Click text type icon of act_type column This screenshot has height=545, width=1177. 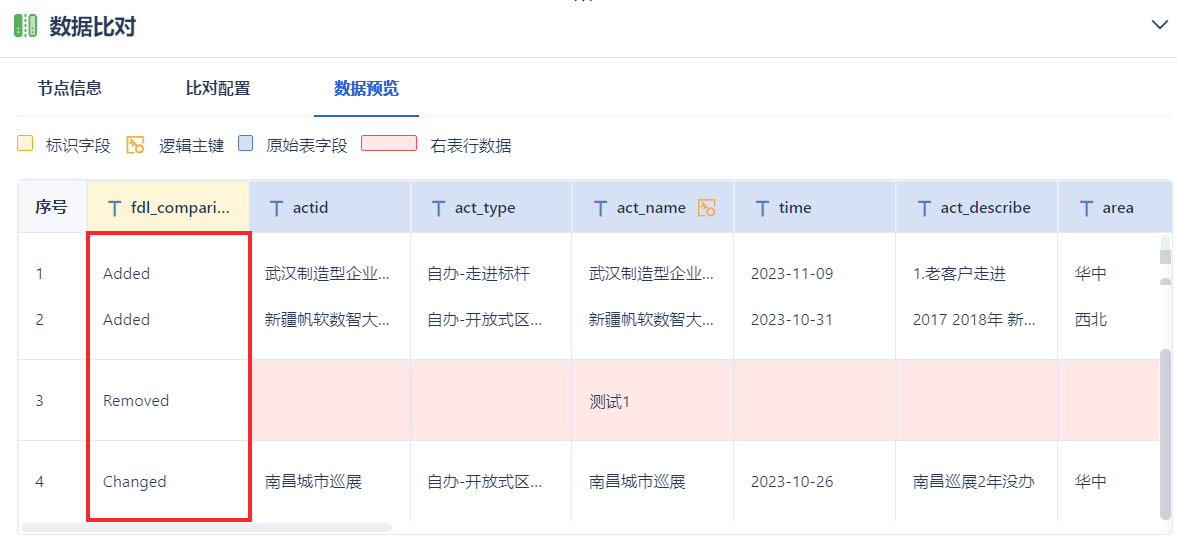coord(438,208)
